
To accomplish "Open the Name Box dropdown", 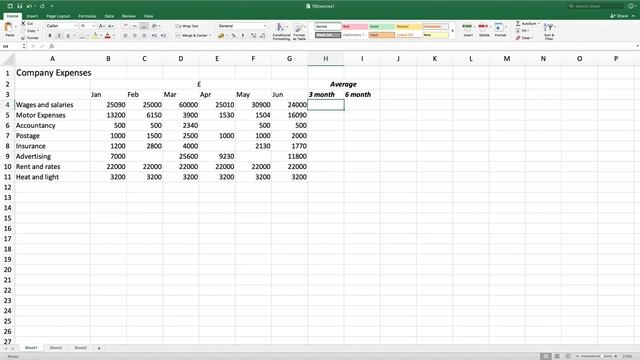I will [24, 46].
